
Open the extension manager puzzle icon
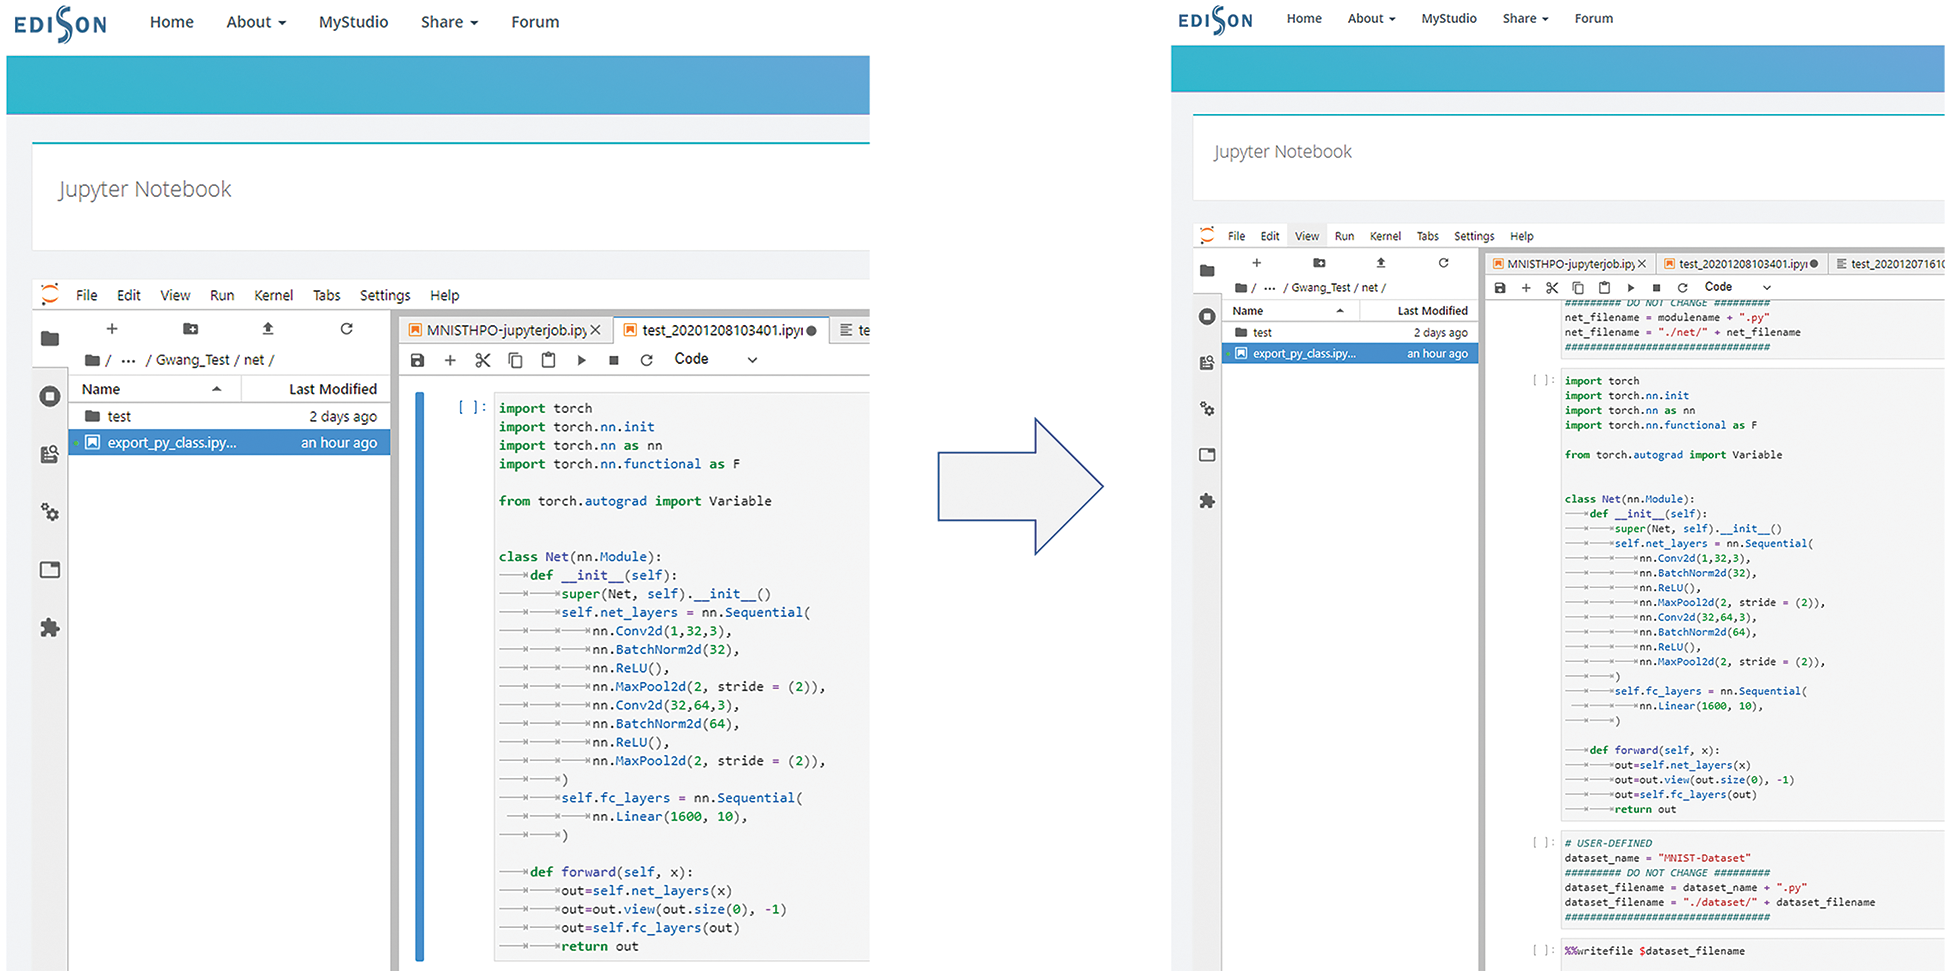(x=49, y=628)
